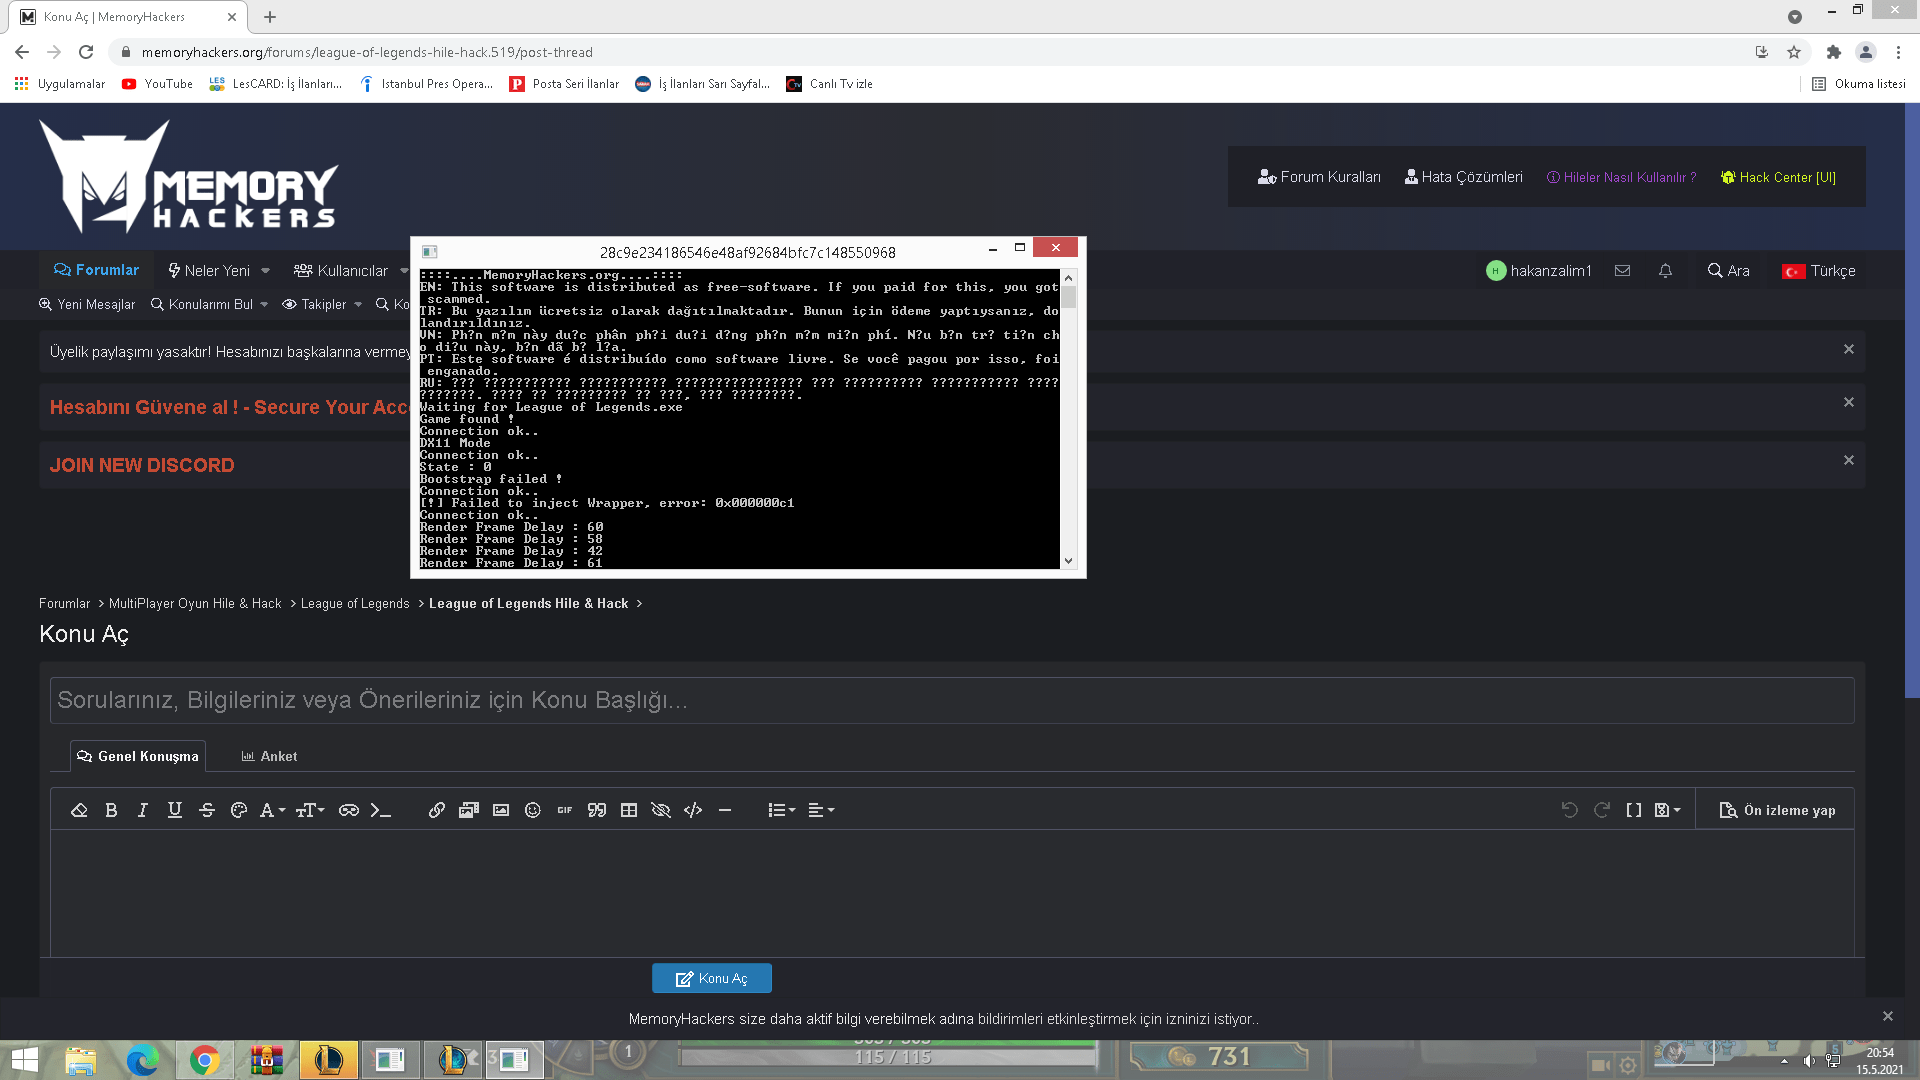Open the list options dropdown
Image resolution: width=1920 pixels, height=1080 pixels.
[x=781, y=810]
